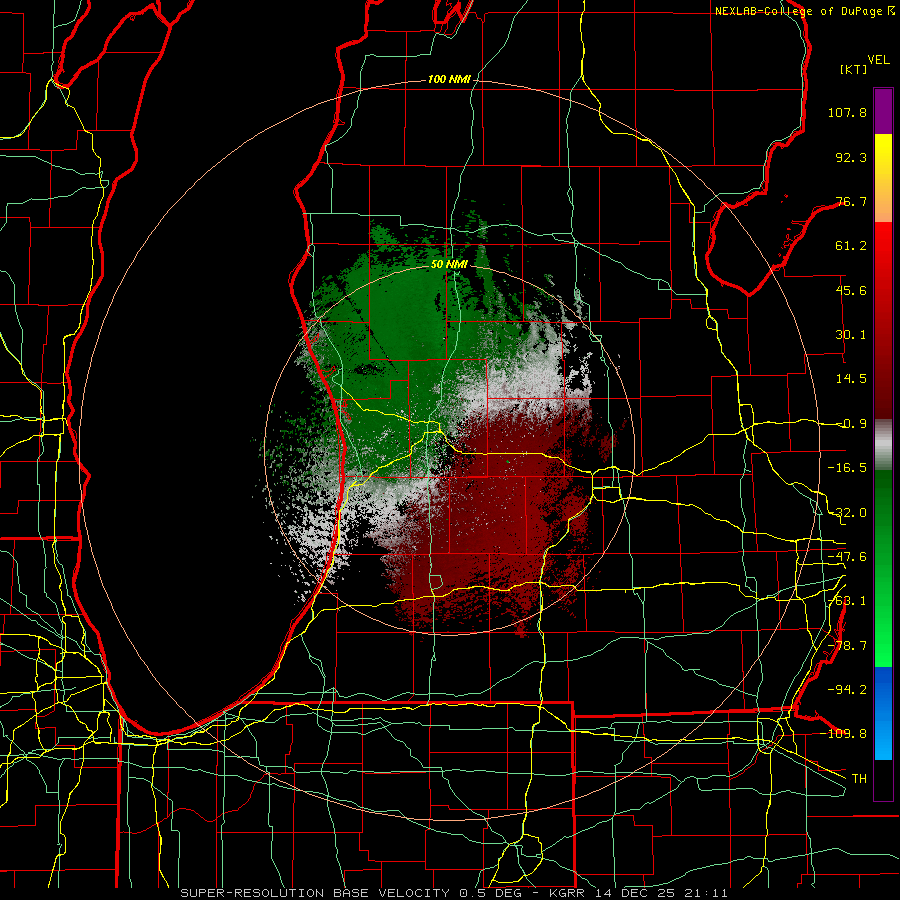
Task: Select the -94.2 scale value
Action: [847, 689]
